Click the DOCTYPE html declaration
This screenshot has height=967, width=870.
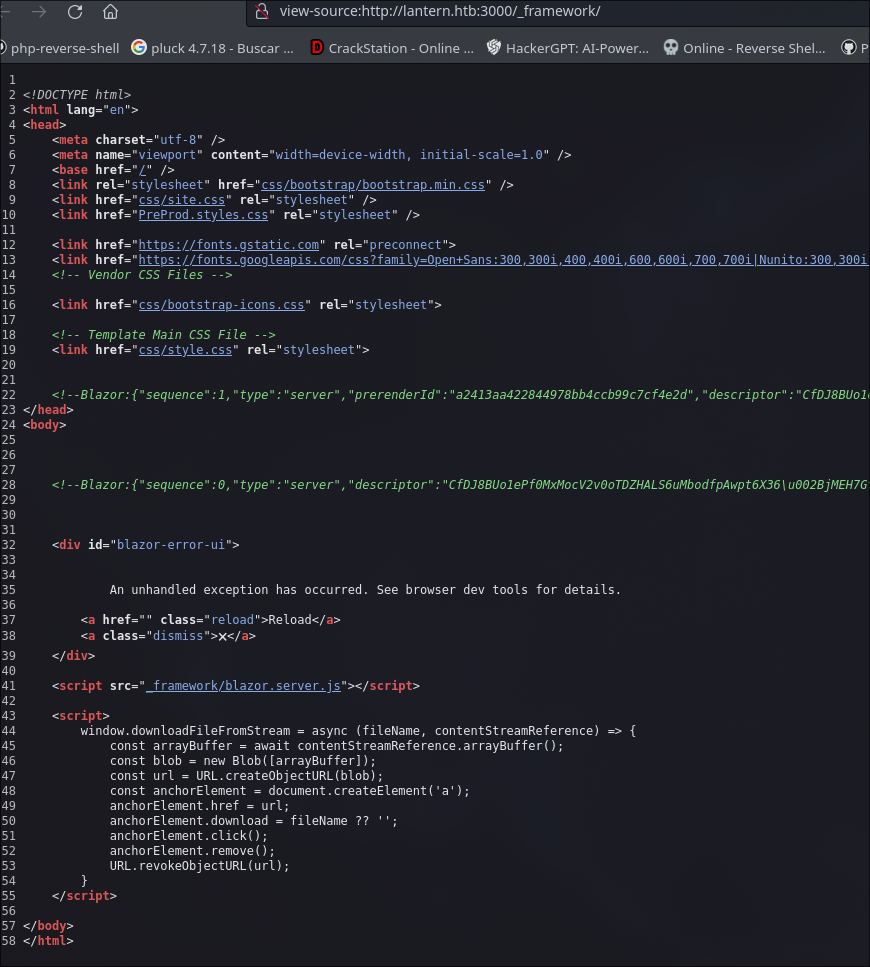pos(77,94)
